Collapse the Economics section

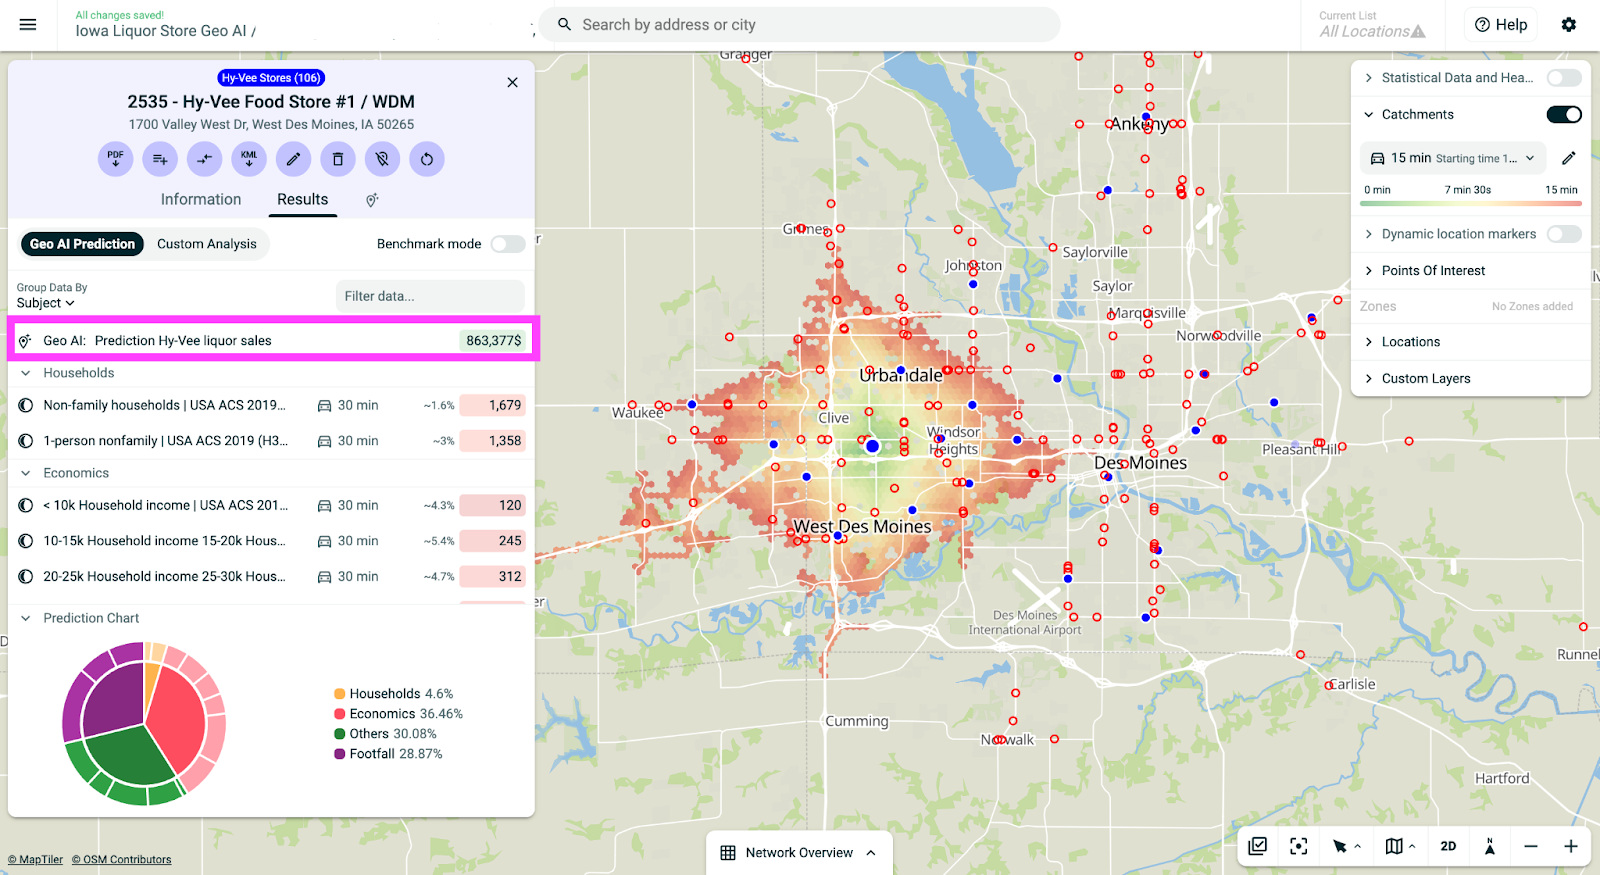(x=26, y=473)
